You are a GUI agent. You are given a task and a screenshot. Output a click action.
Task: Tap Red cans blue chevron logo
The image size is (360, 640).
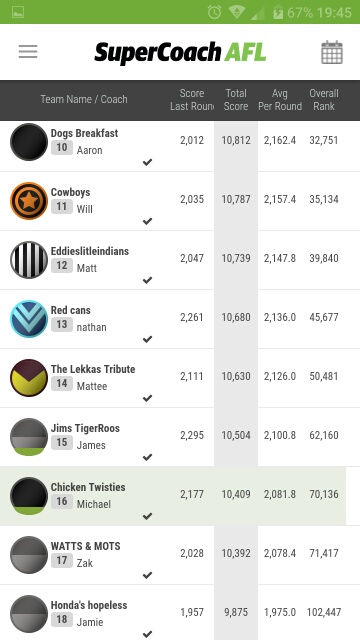point(29,319)
